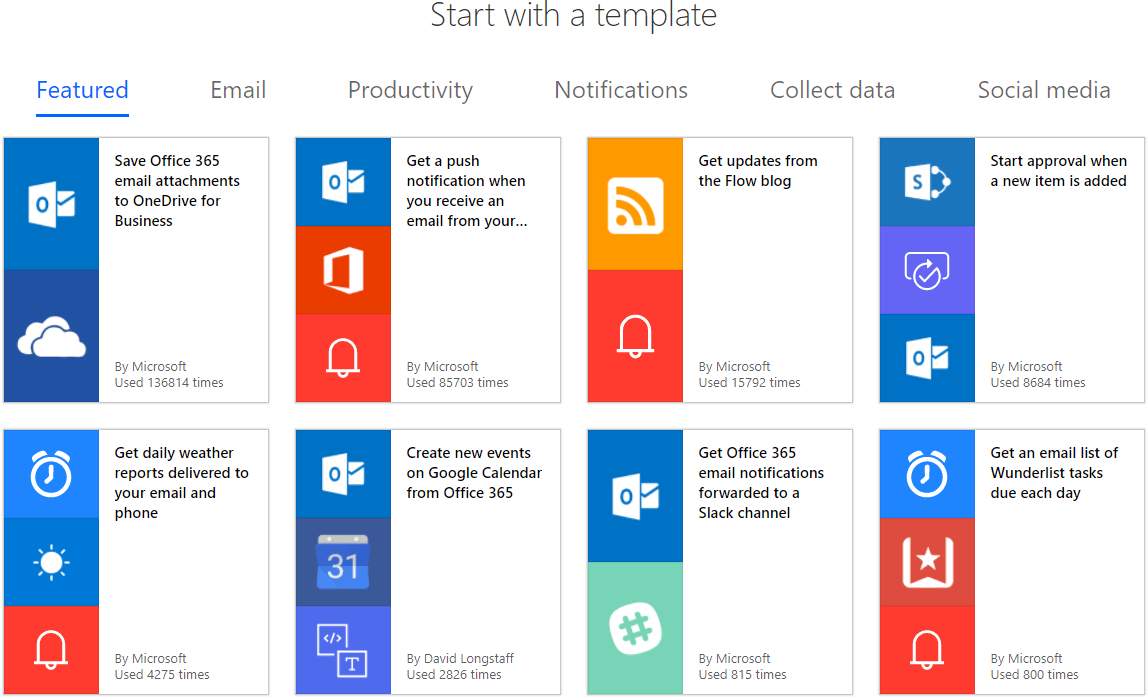This screenshot has width=1148, height=698.
Task: Click the red Wunderlist star icon
Action: pos(927,562)
